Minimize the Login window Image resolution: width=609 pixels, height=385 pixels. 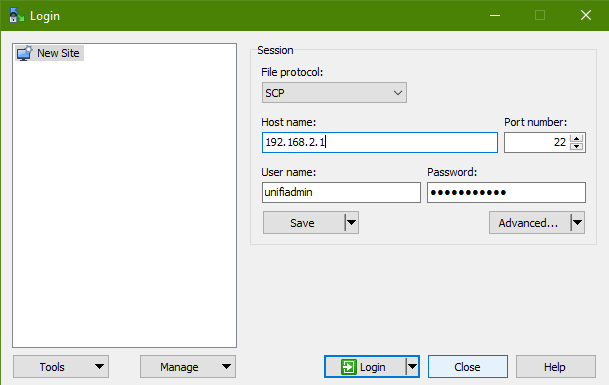click(x=495, y=16)
